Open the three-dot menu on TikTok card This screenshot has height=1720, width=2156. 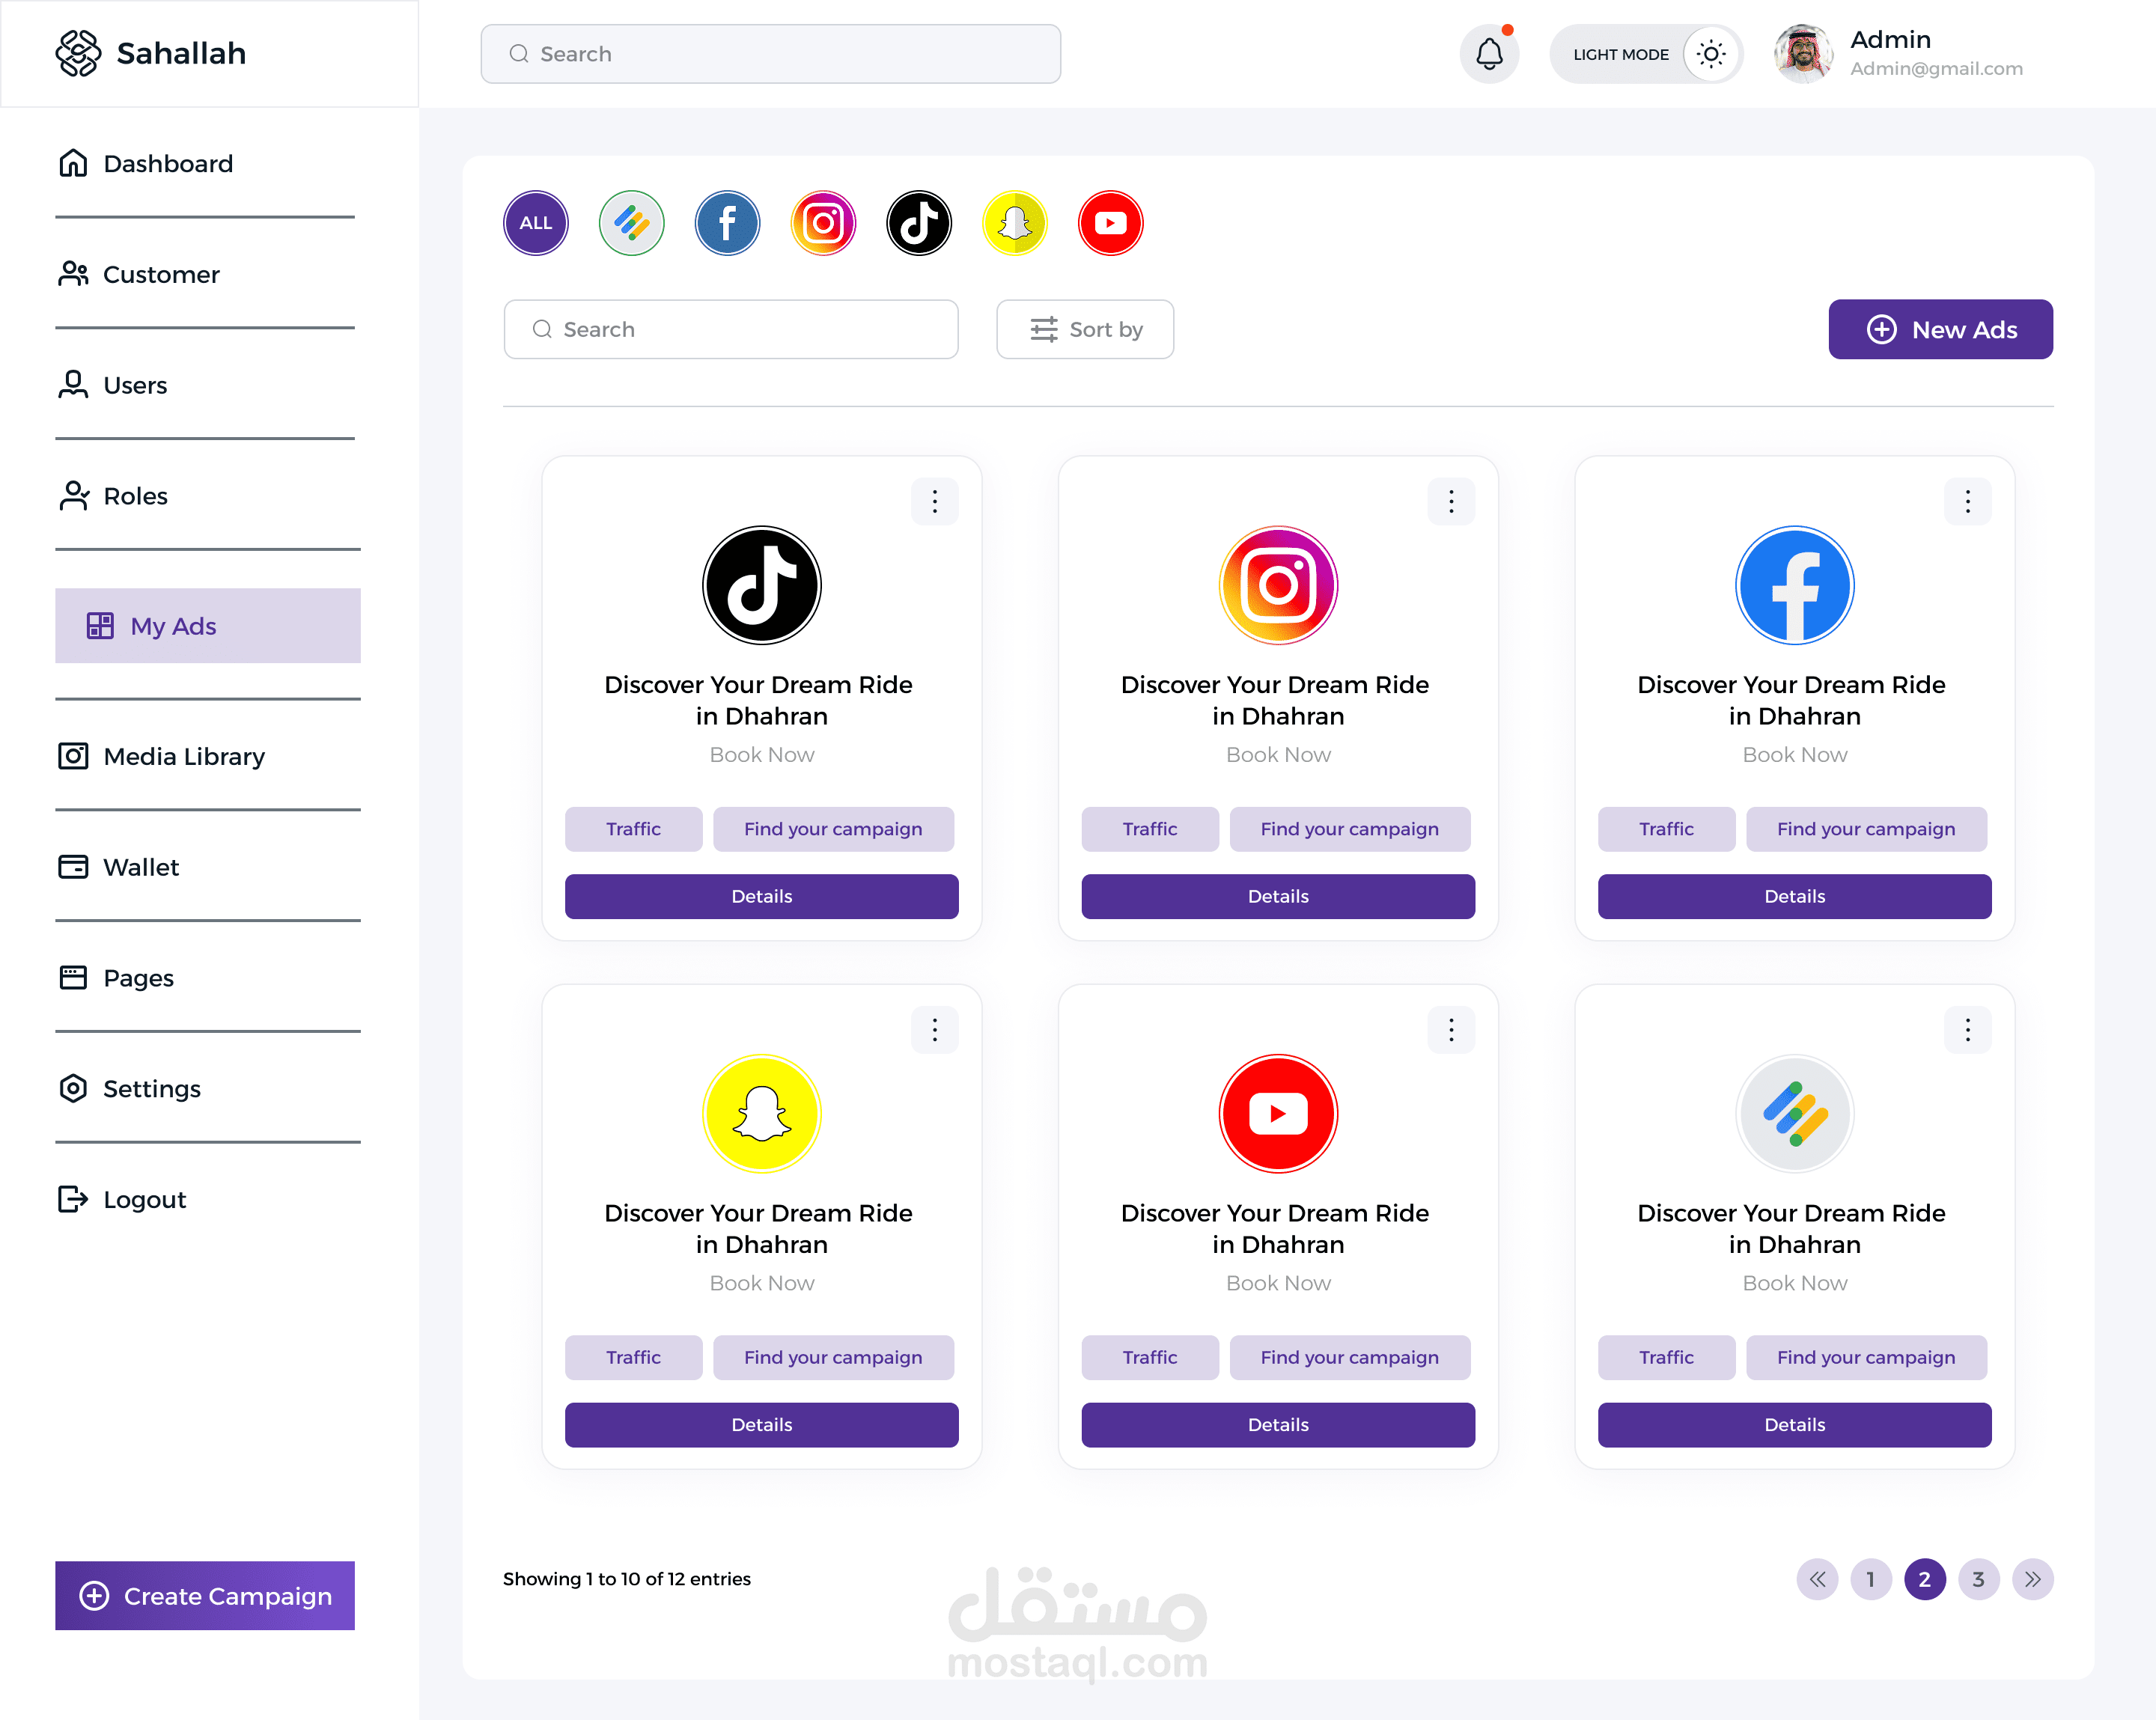click(935, 501)
